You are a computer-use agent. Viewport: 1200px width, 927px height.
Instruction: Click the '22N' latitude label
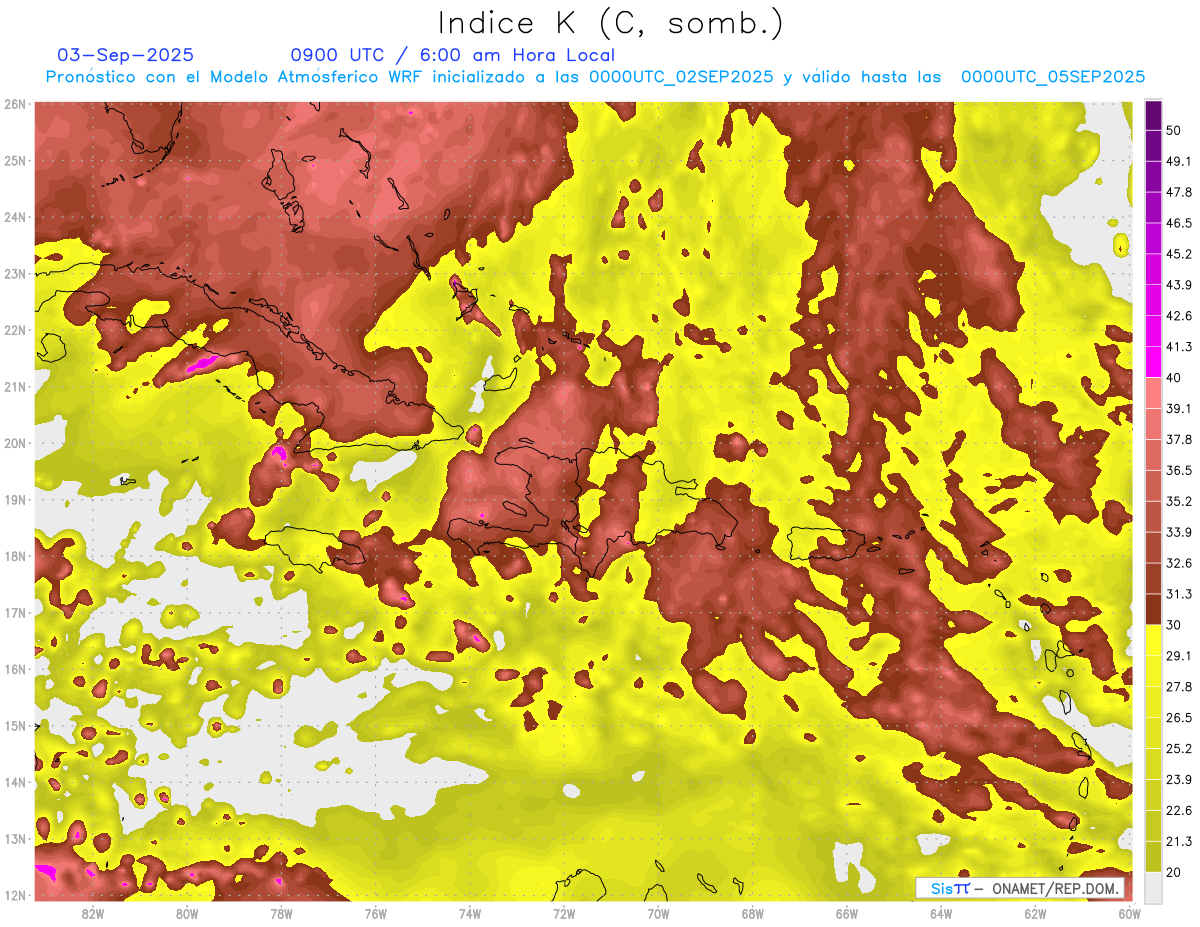coord(15,330)
